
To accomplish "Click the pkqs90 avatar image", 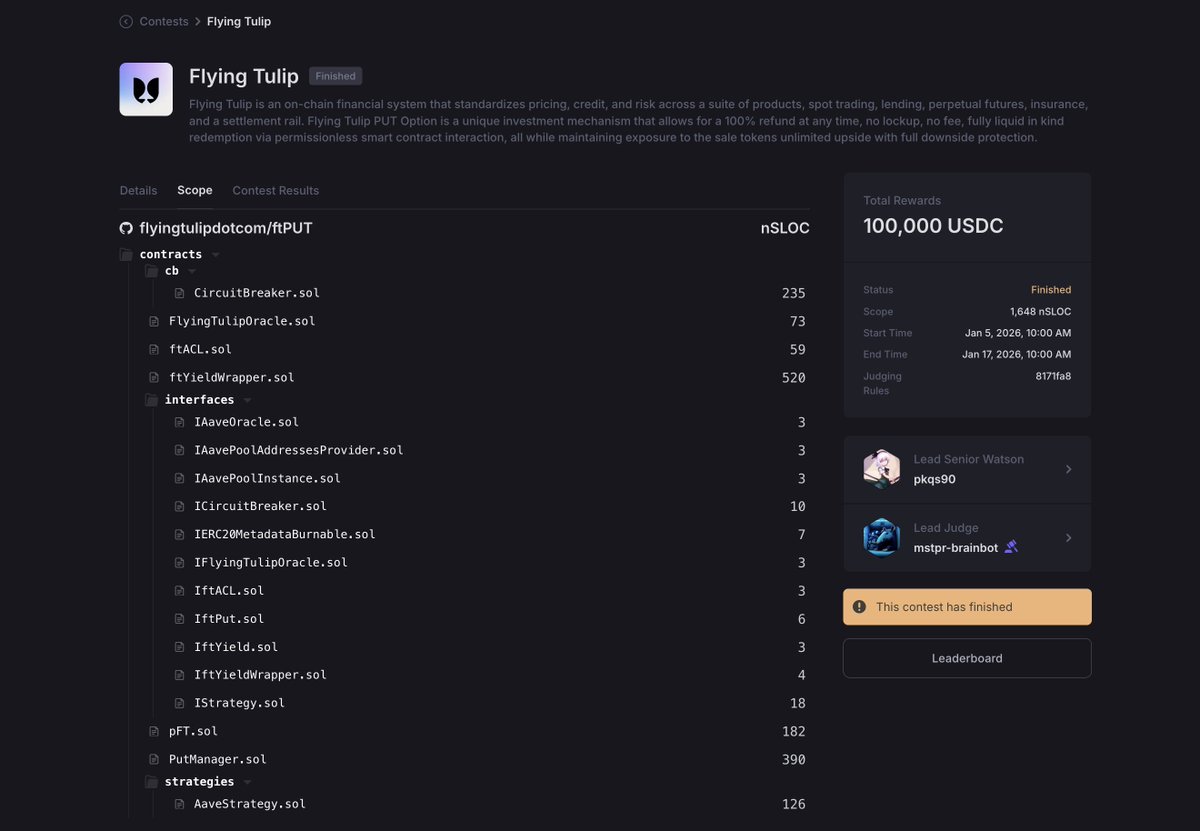I will point(882,469).
